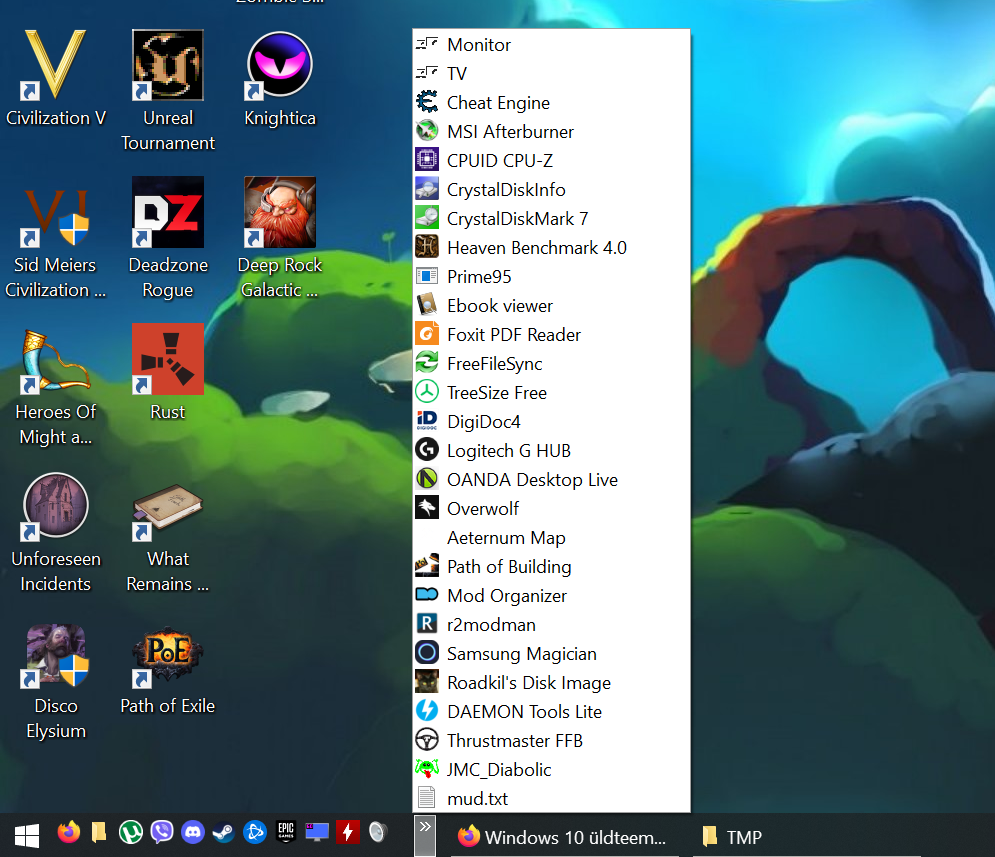This screenshot has height=857, width=995.
Task: Select the What Remains desktop shortcut
Action: click(168, 537)
